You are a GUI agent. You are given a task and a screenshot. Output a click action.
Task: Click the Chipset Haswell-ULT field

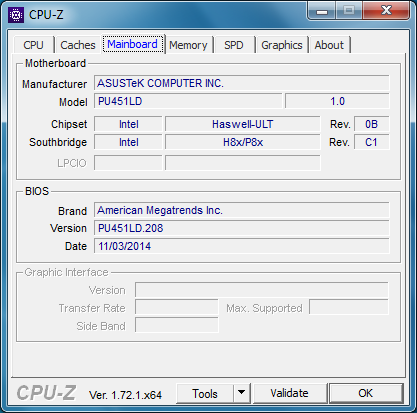pyautogui.click(x=243, y=124)
